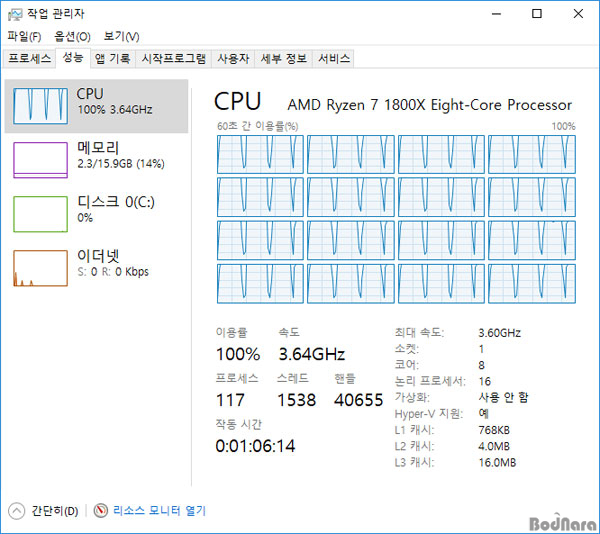
Task: Switch to the 서비스 tab
Action: point(334,59)
